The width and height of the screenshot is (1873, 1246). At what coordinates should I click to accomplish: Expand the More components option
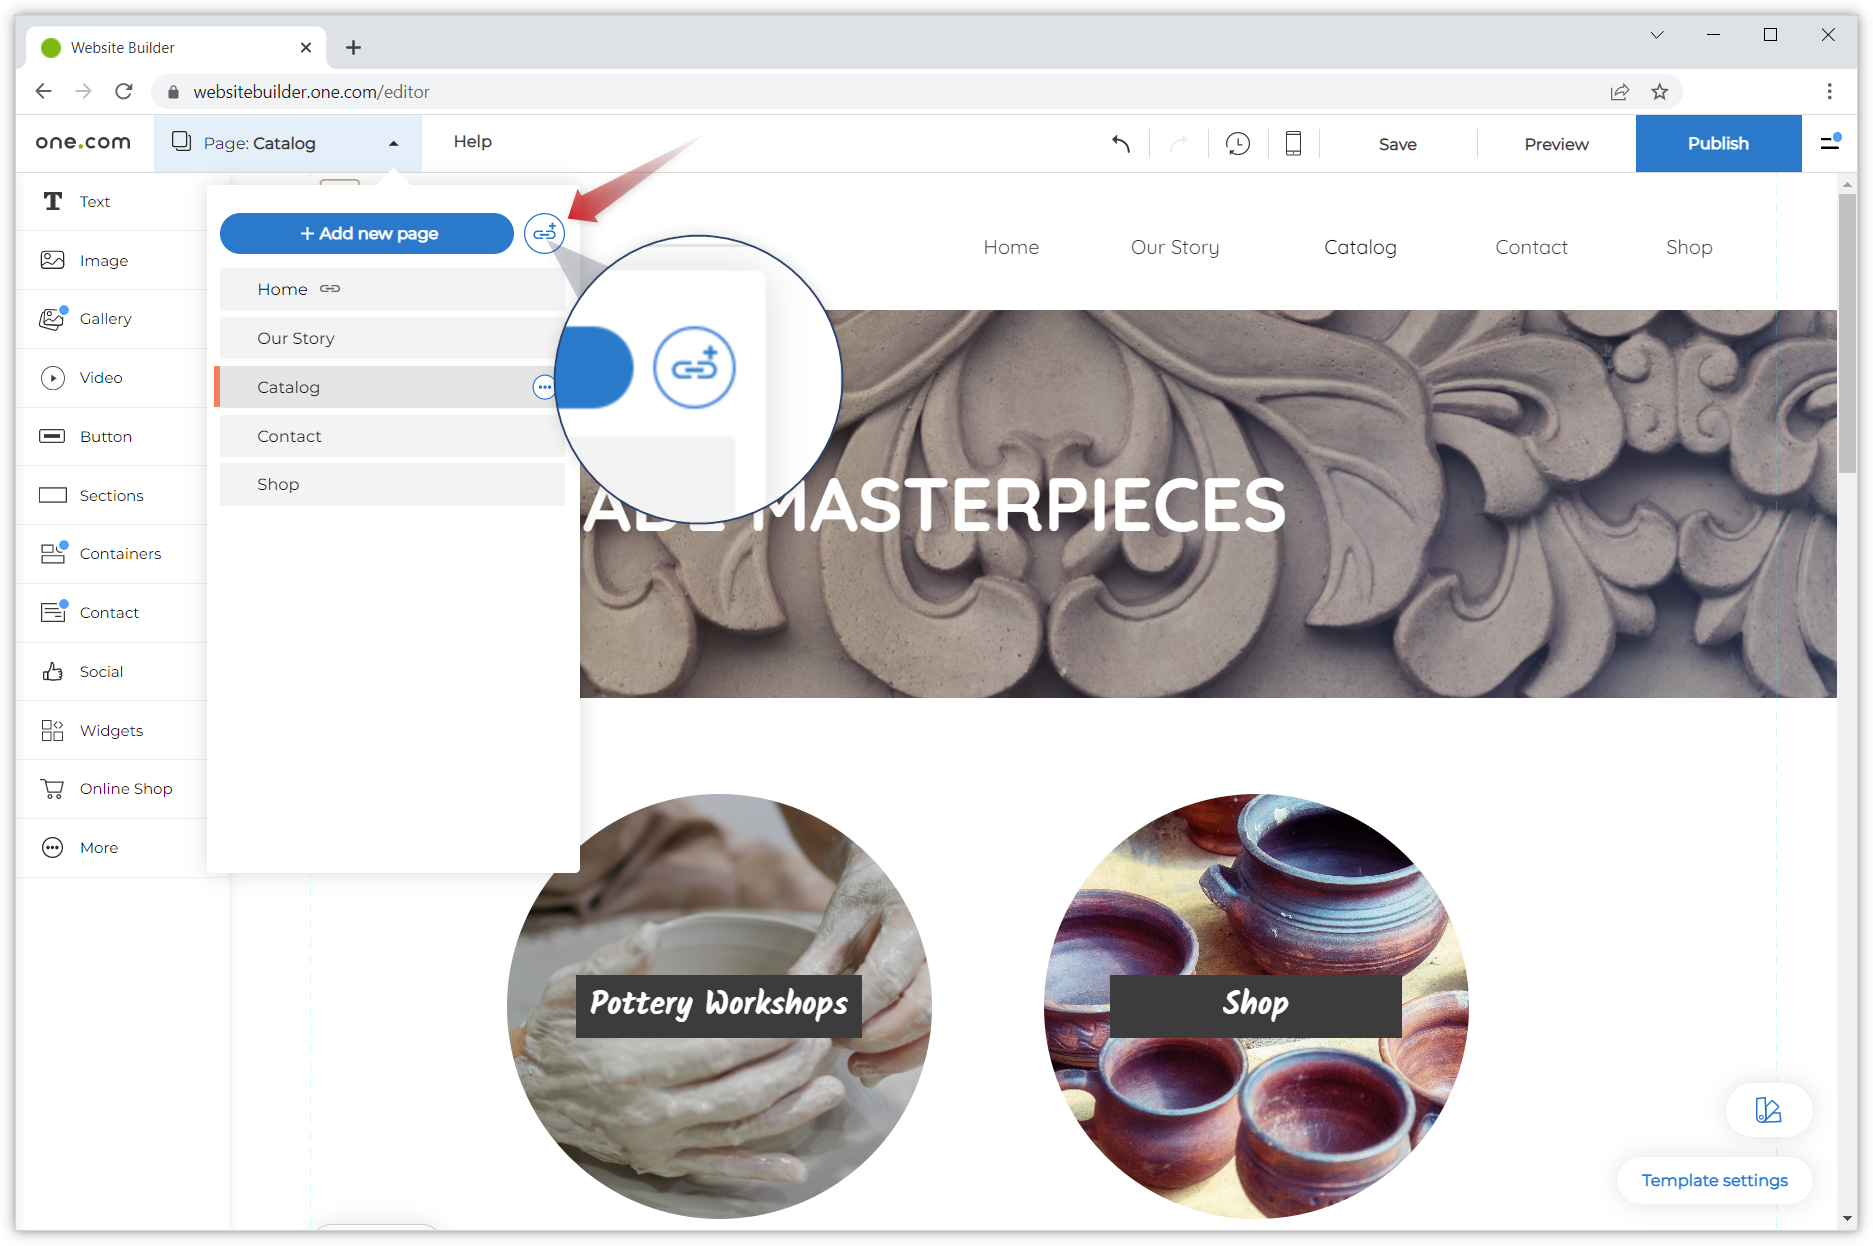coord(98,848)
